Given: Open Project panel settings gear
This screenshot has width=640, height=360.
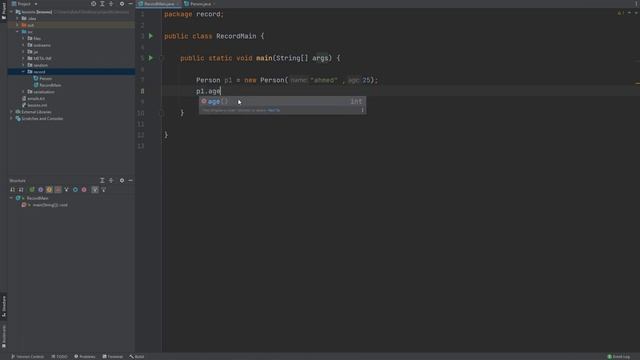Looking at the screenshot, I should click(x=122, y=4).
